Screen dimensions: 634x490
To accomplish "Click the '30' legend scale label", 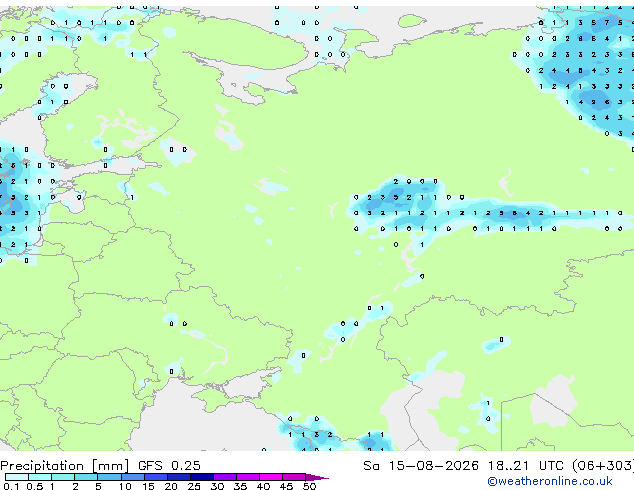I will click(217, 486).
